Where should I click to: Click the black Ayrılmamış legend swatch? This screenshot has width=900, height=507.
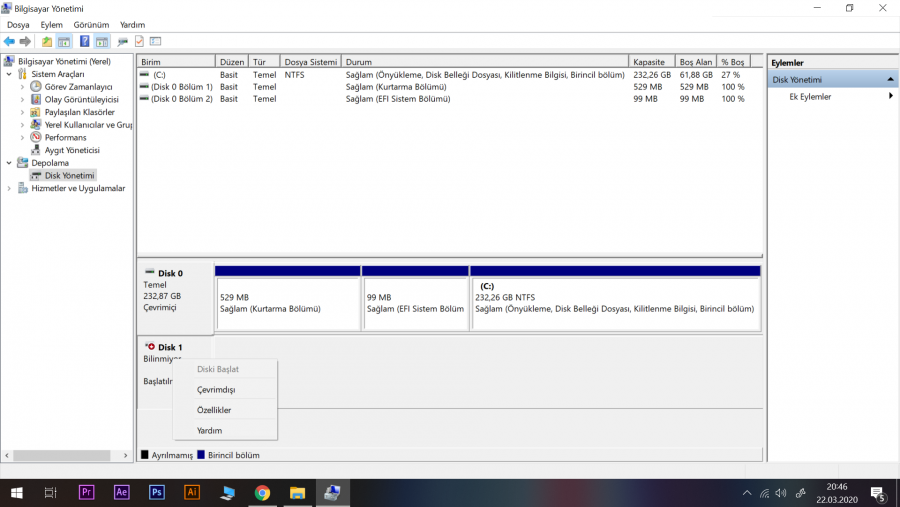(x=145, y=455)
